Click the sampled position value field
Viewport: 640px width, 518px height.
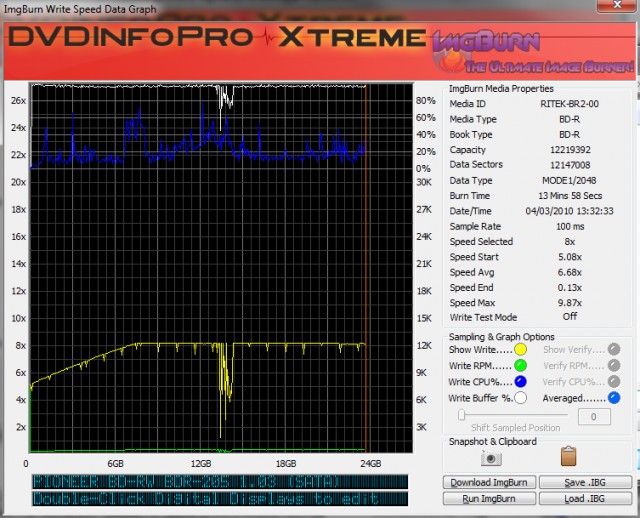click(x=594, y=417)
